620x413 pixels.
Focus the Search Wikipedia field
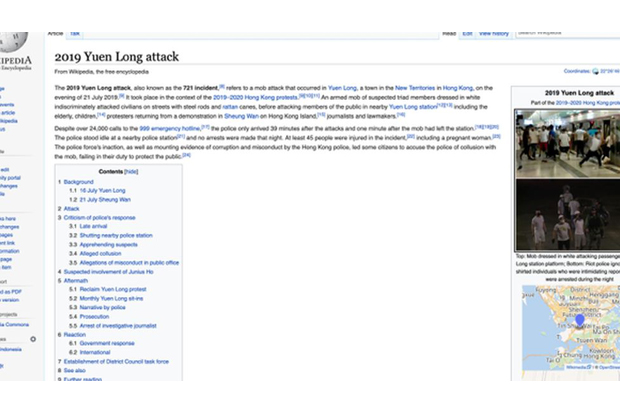pyautogui.click(x=568, y=34)
